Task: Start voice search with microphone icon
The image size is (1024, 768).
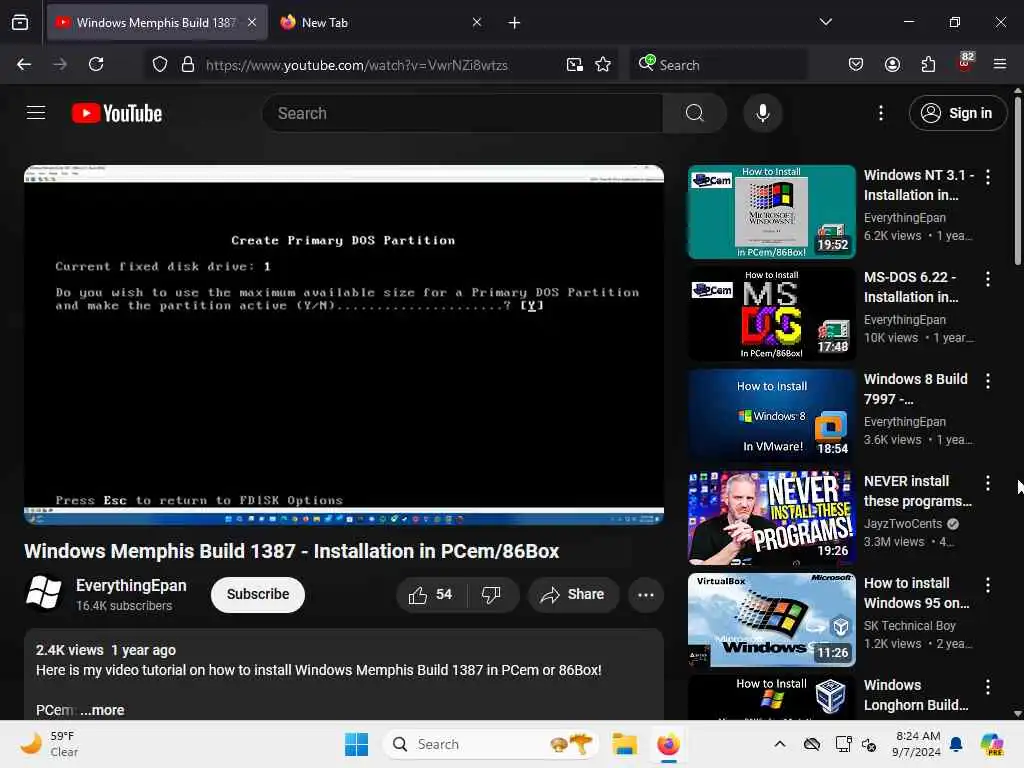Action: (x=762, y=113)
